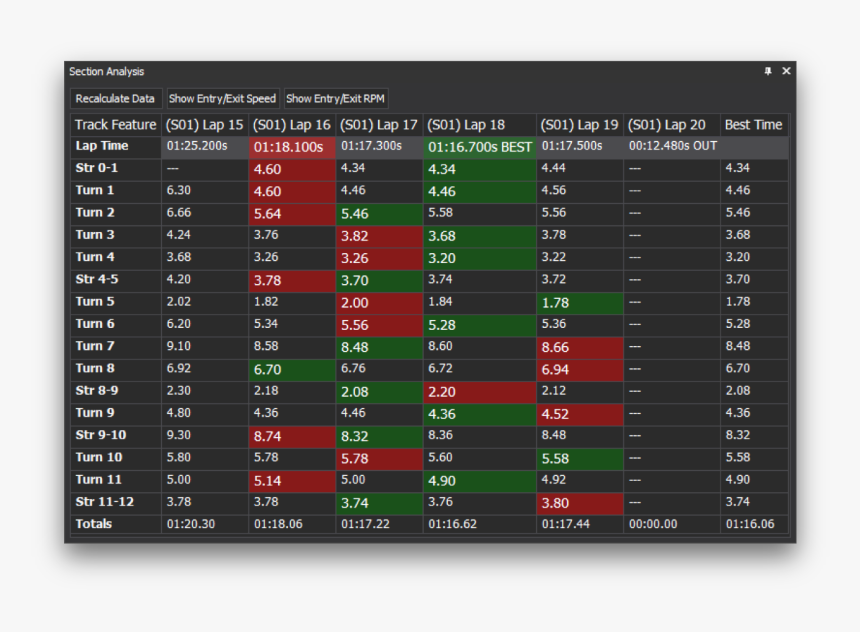Select the (S01) Lap 18 column header
Image resolution: width=860 pixels, height=632 pixels.
click(466, 125)
